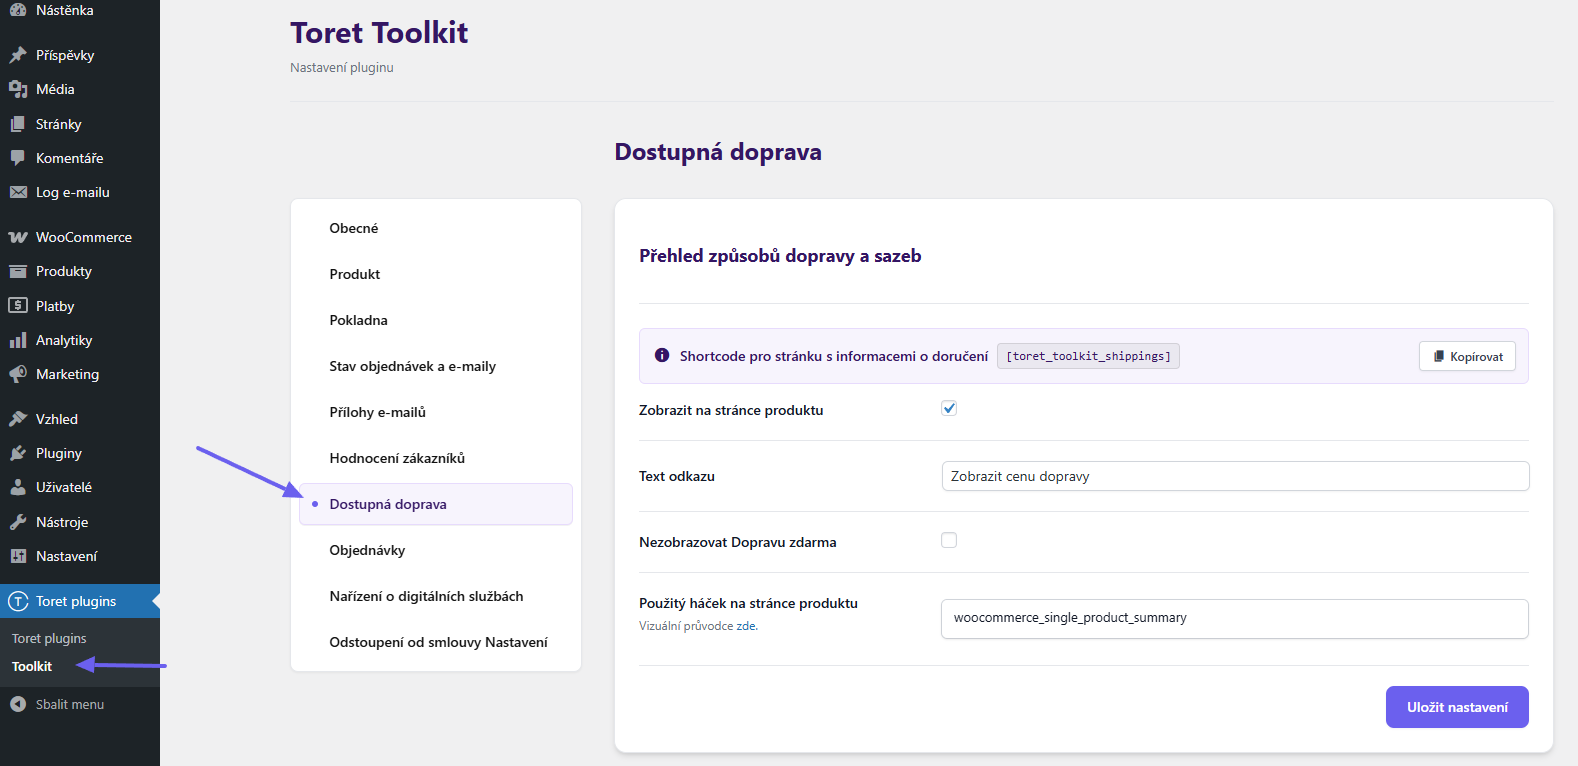This screenshot has height=766, width=1578.
Task: Open the Hodnocení zákazníků tab
Action: click(x=436, y=458)
